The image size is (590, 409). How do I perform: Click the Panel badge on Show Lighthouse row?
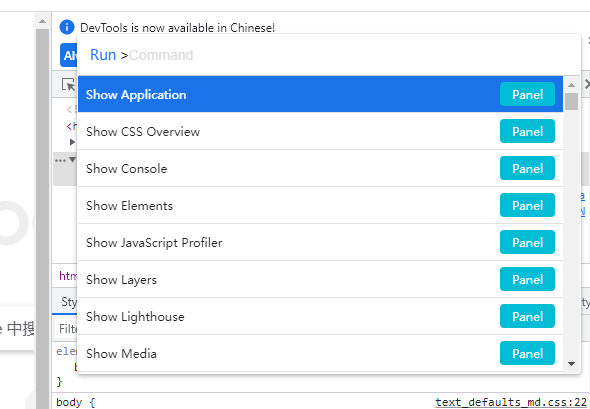click(x=527, y=316)
